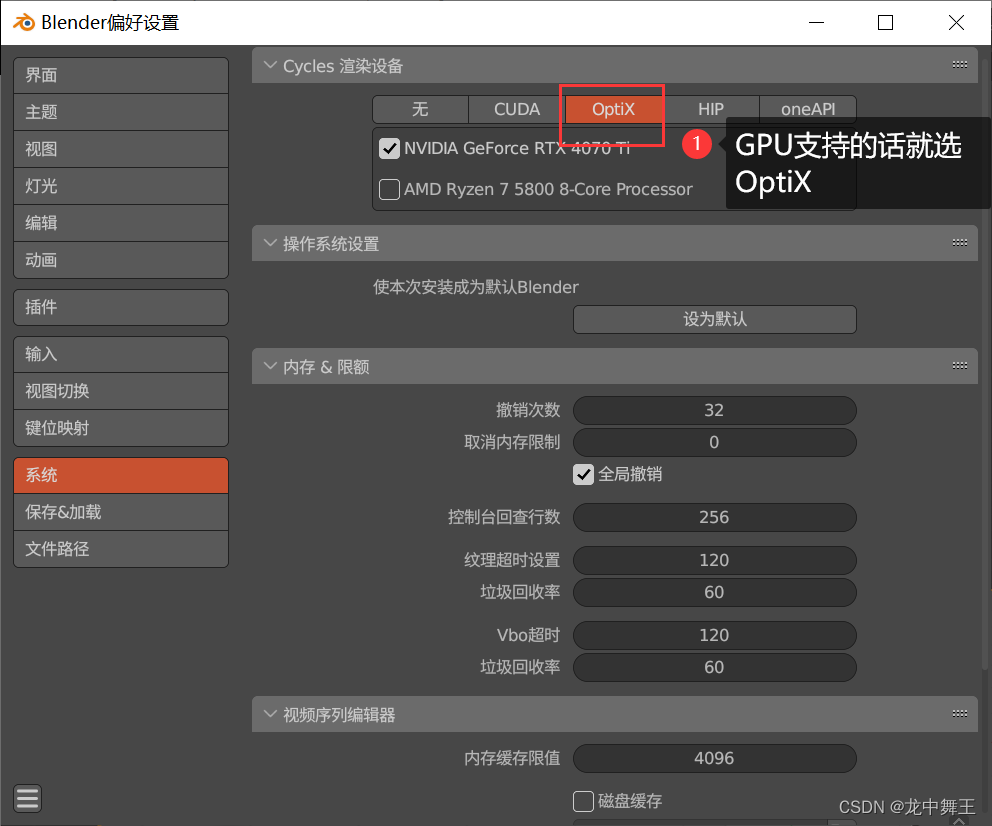This screenshot has width=992, height=826.
Task: Toggle the 全局撤销 checkbox
Action: click(x=583, y=474)
